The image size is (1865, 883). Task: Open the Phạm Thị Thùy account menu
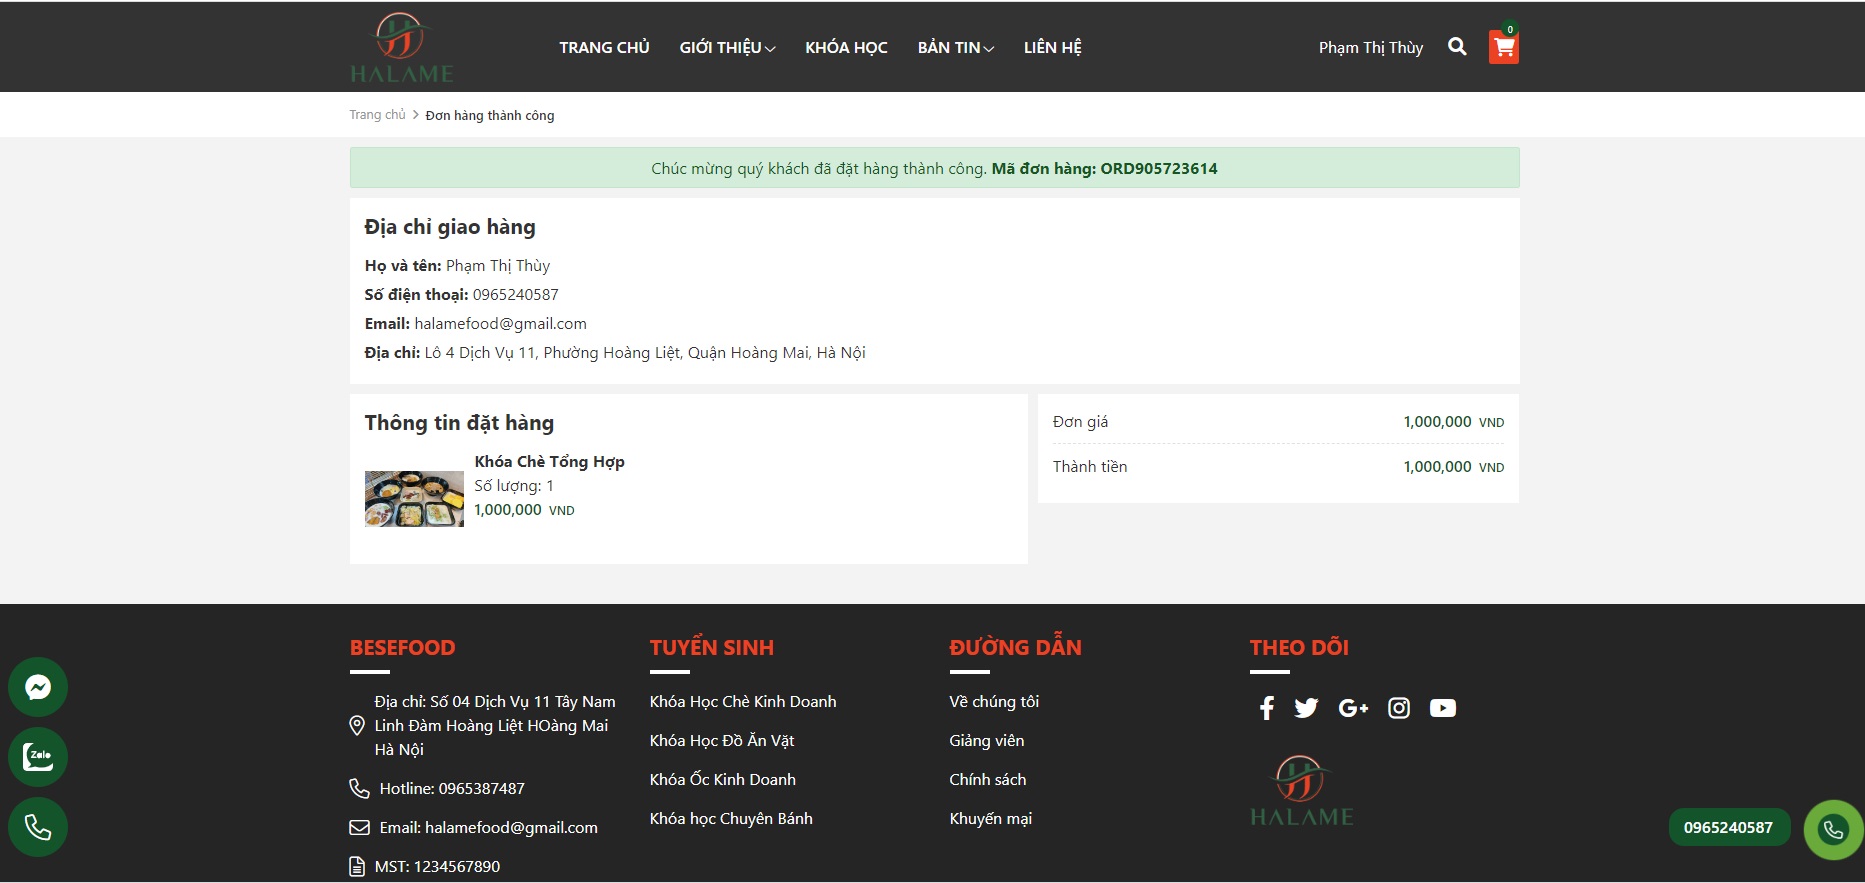(1370, 48)
